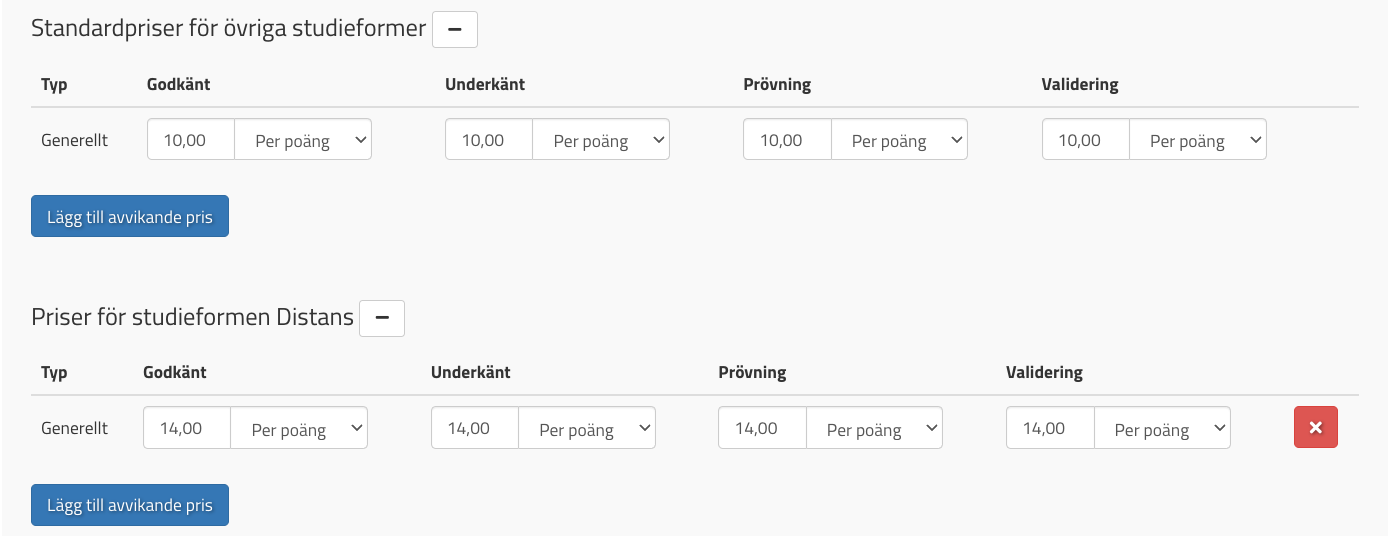Open Underkänt unit dropdown in Distans row
1399x536 pixels.
(587, 428)
